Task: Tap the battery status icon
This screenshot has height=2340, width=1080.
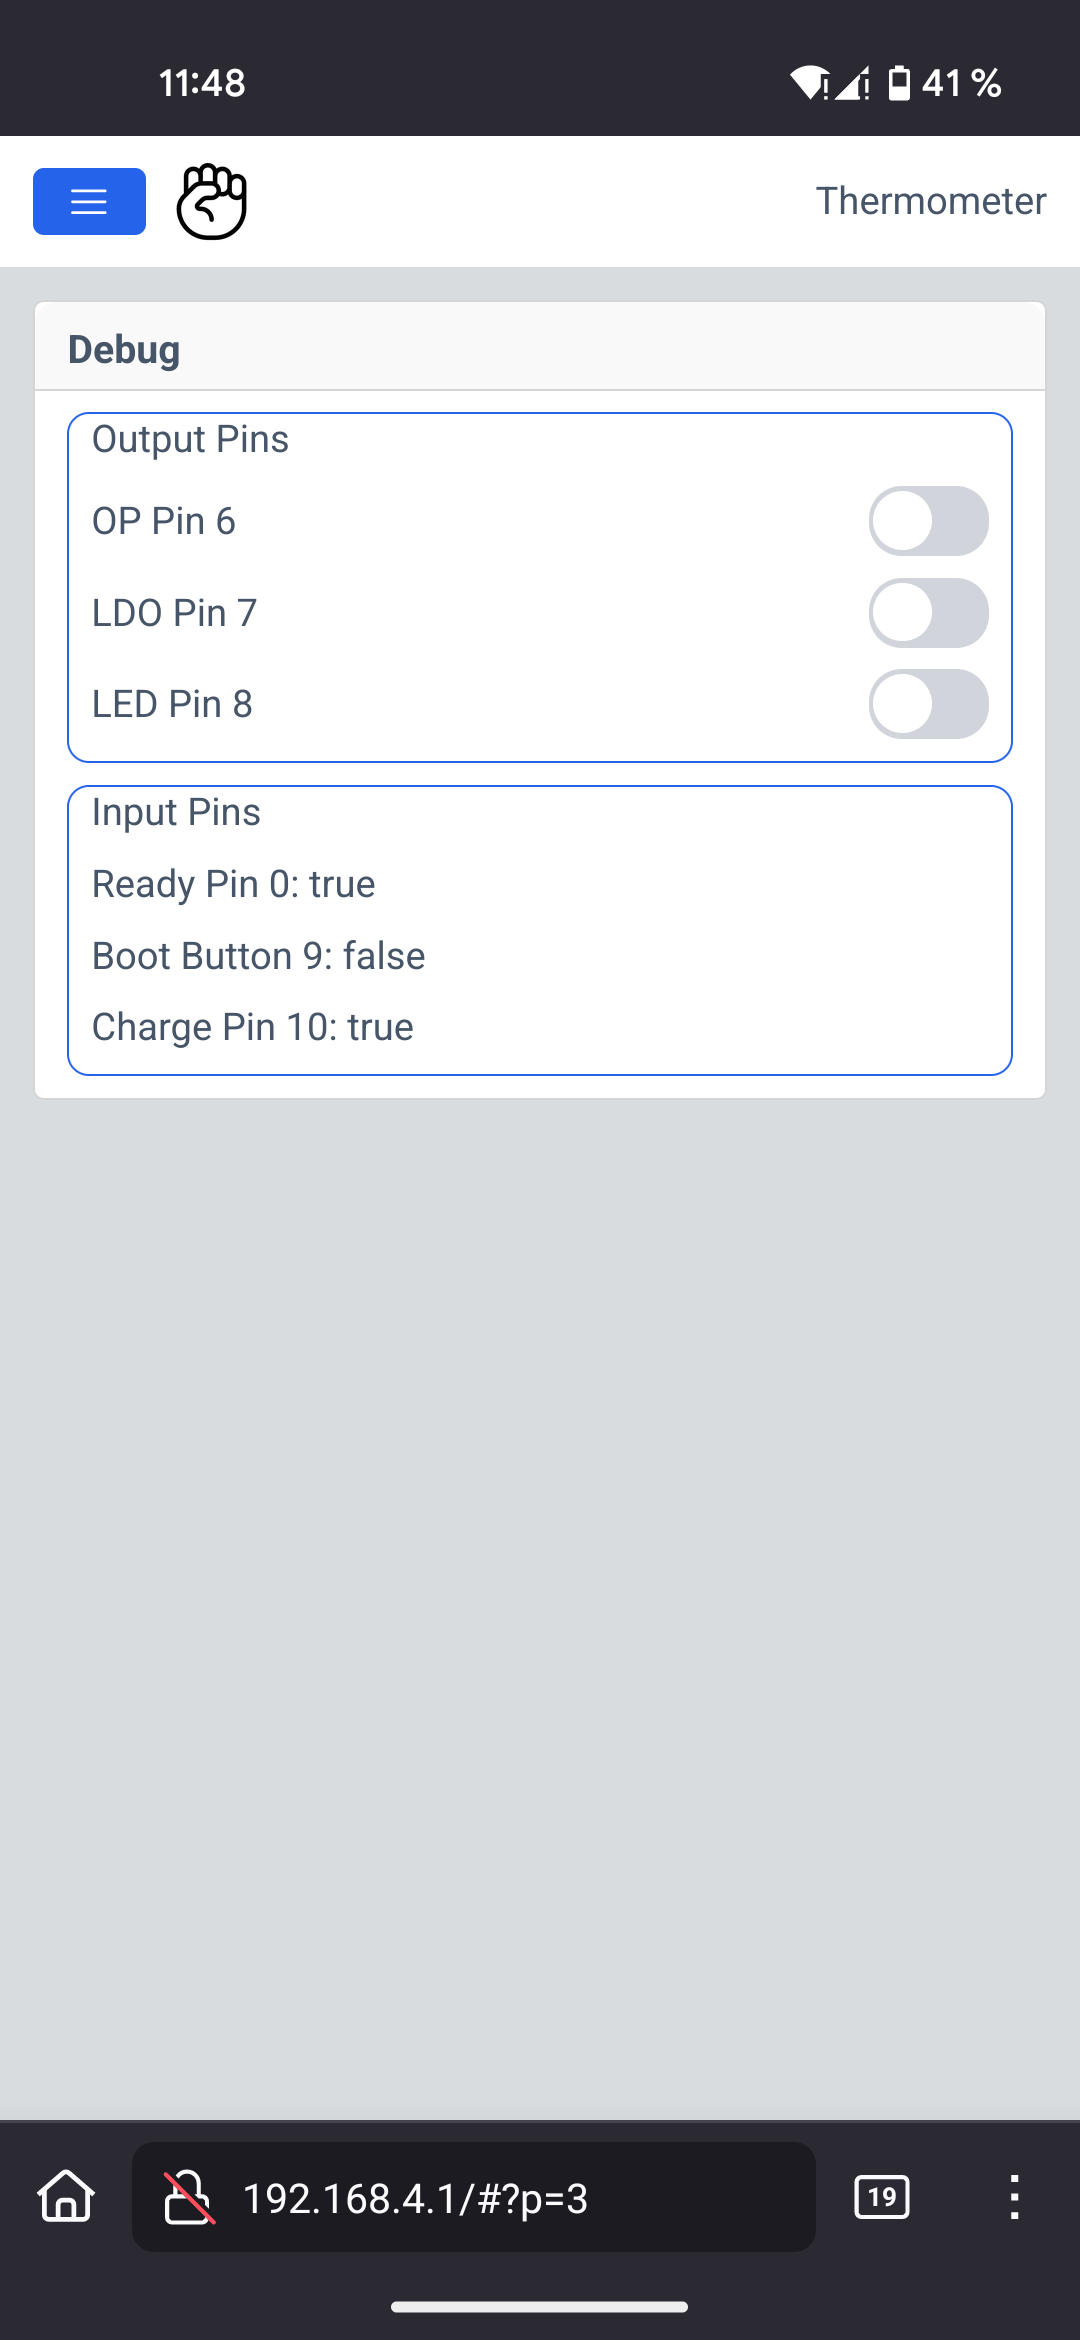Action: [x=900, y=83]
